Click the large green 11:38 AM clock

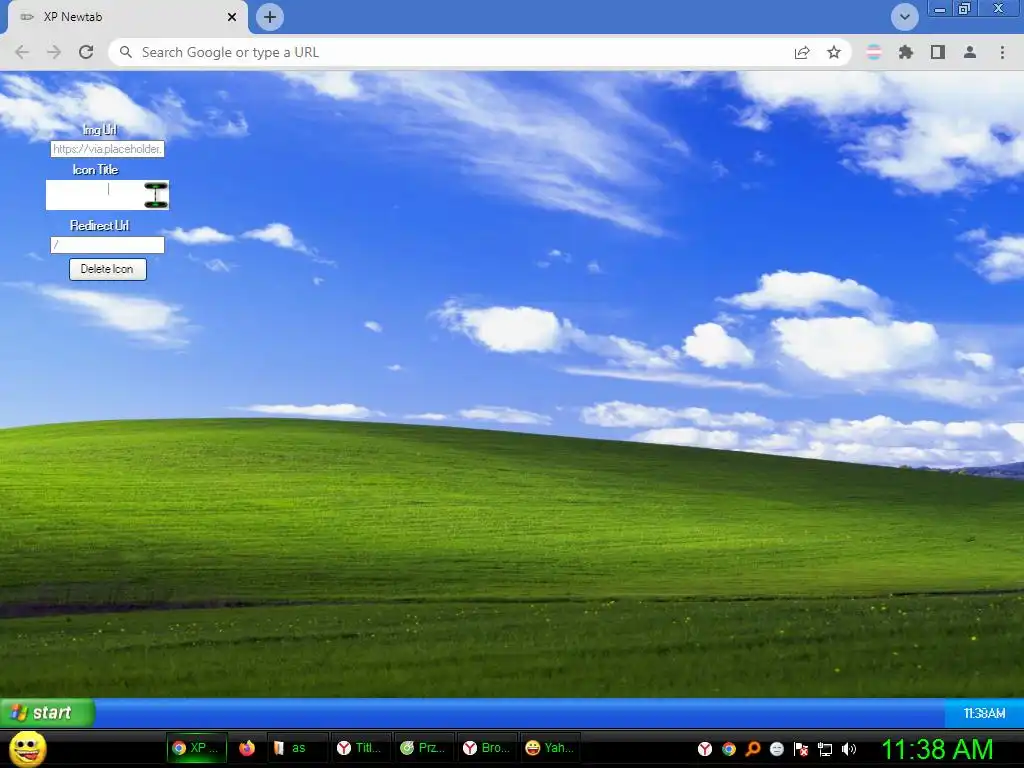click(938, 748)
